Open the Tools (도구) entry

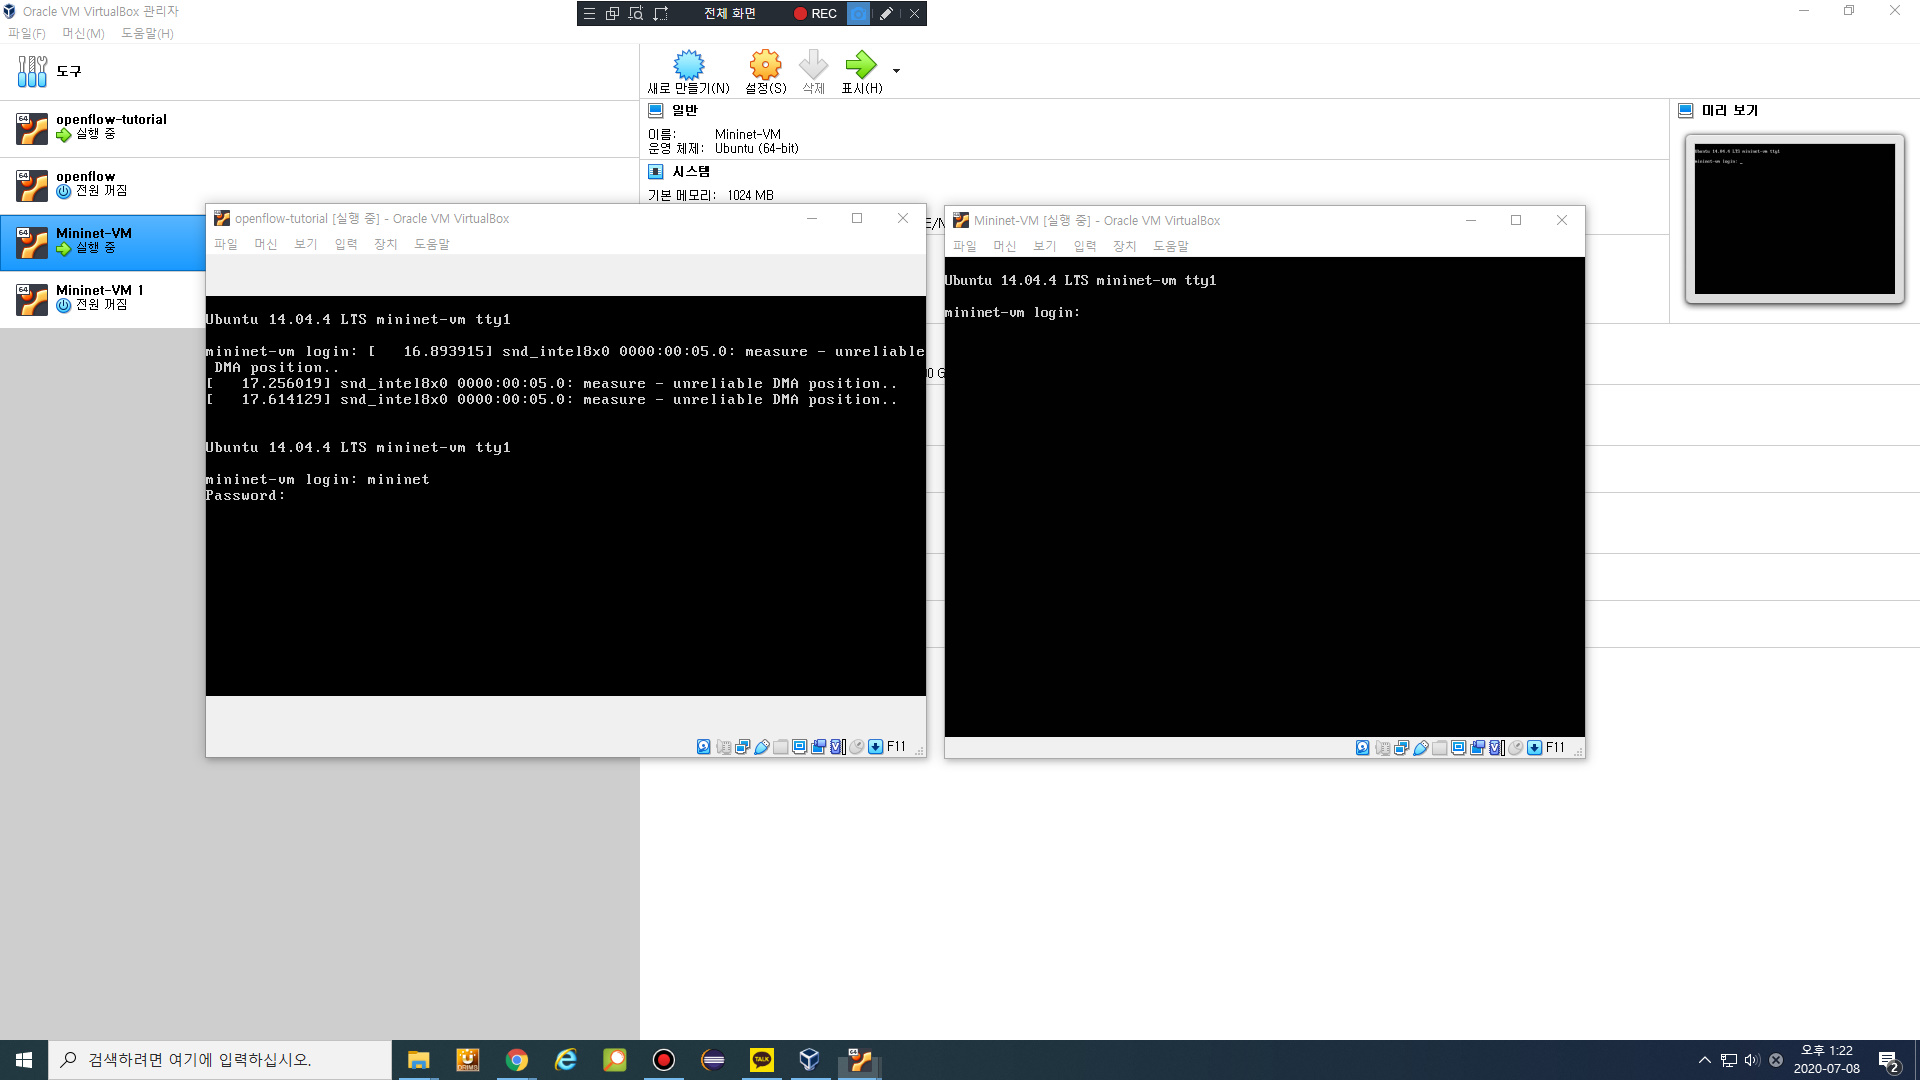pos(320,72)
